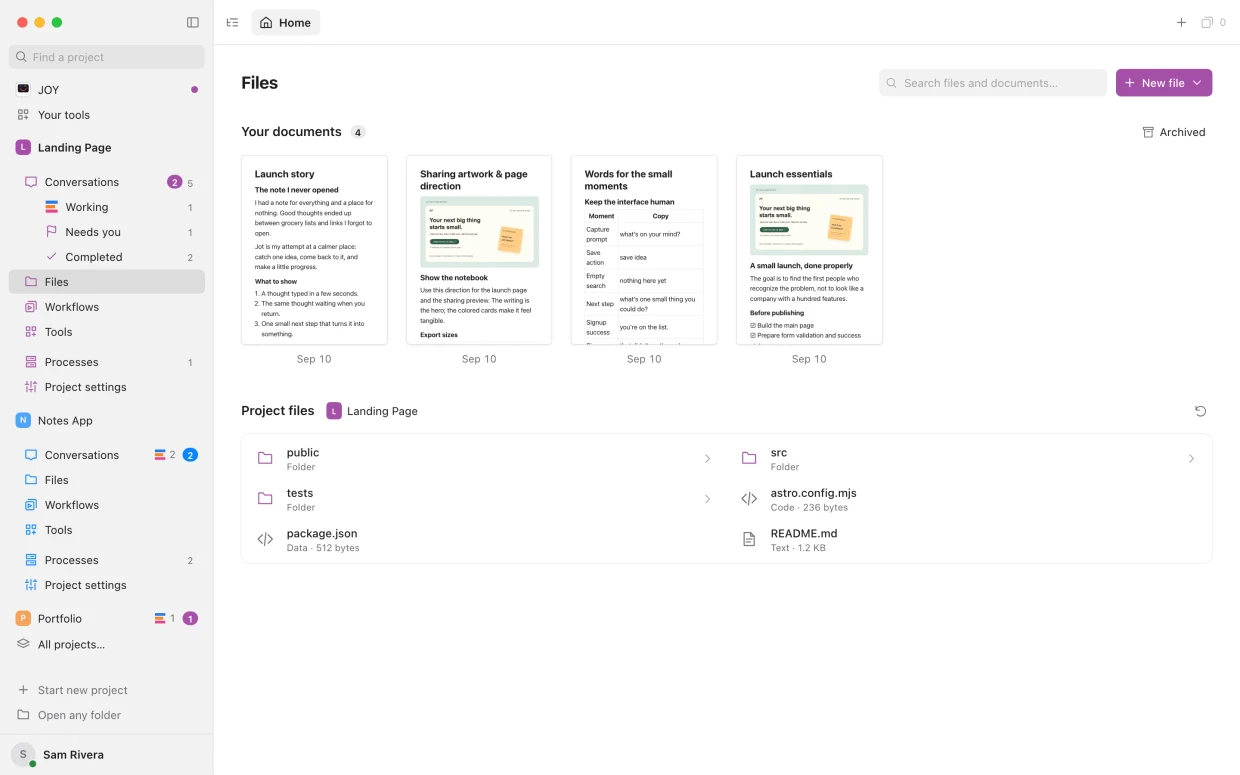Image resolution: width=1240 pixels, height=775 pixels.
Task: Click Tools icon under Notes App
Action: pos(31,530)
